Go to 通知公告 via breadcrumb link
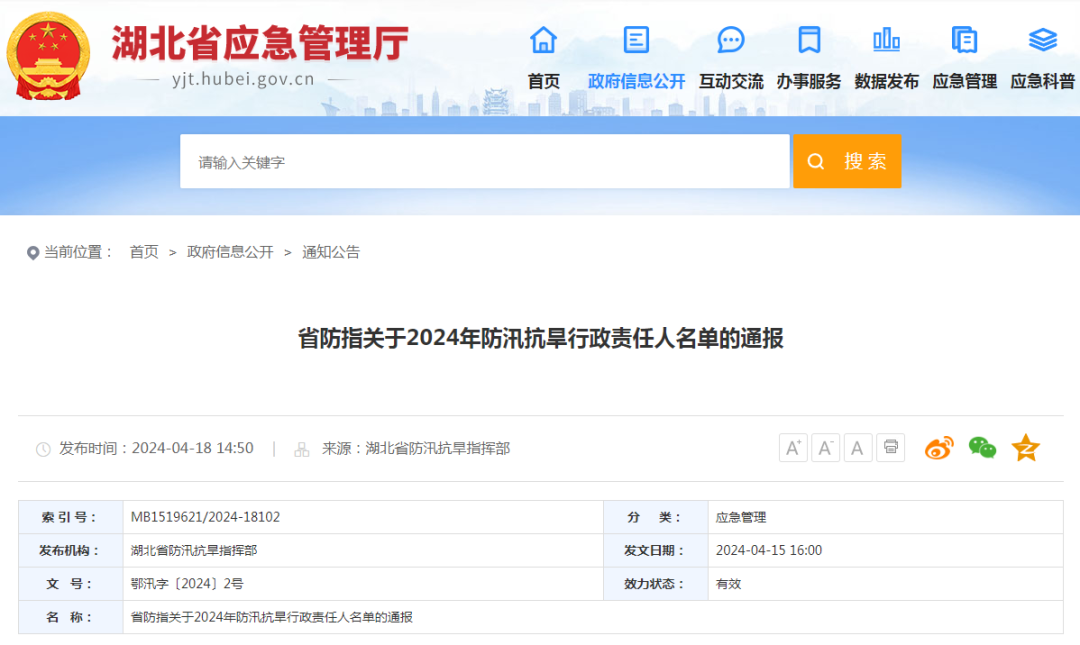 333,252
